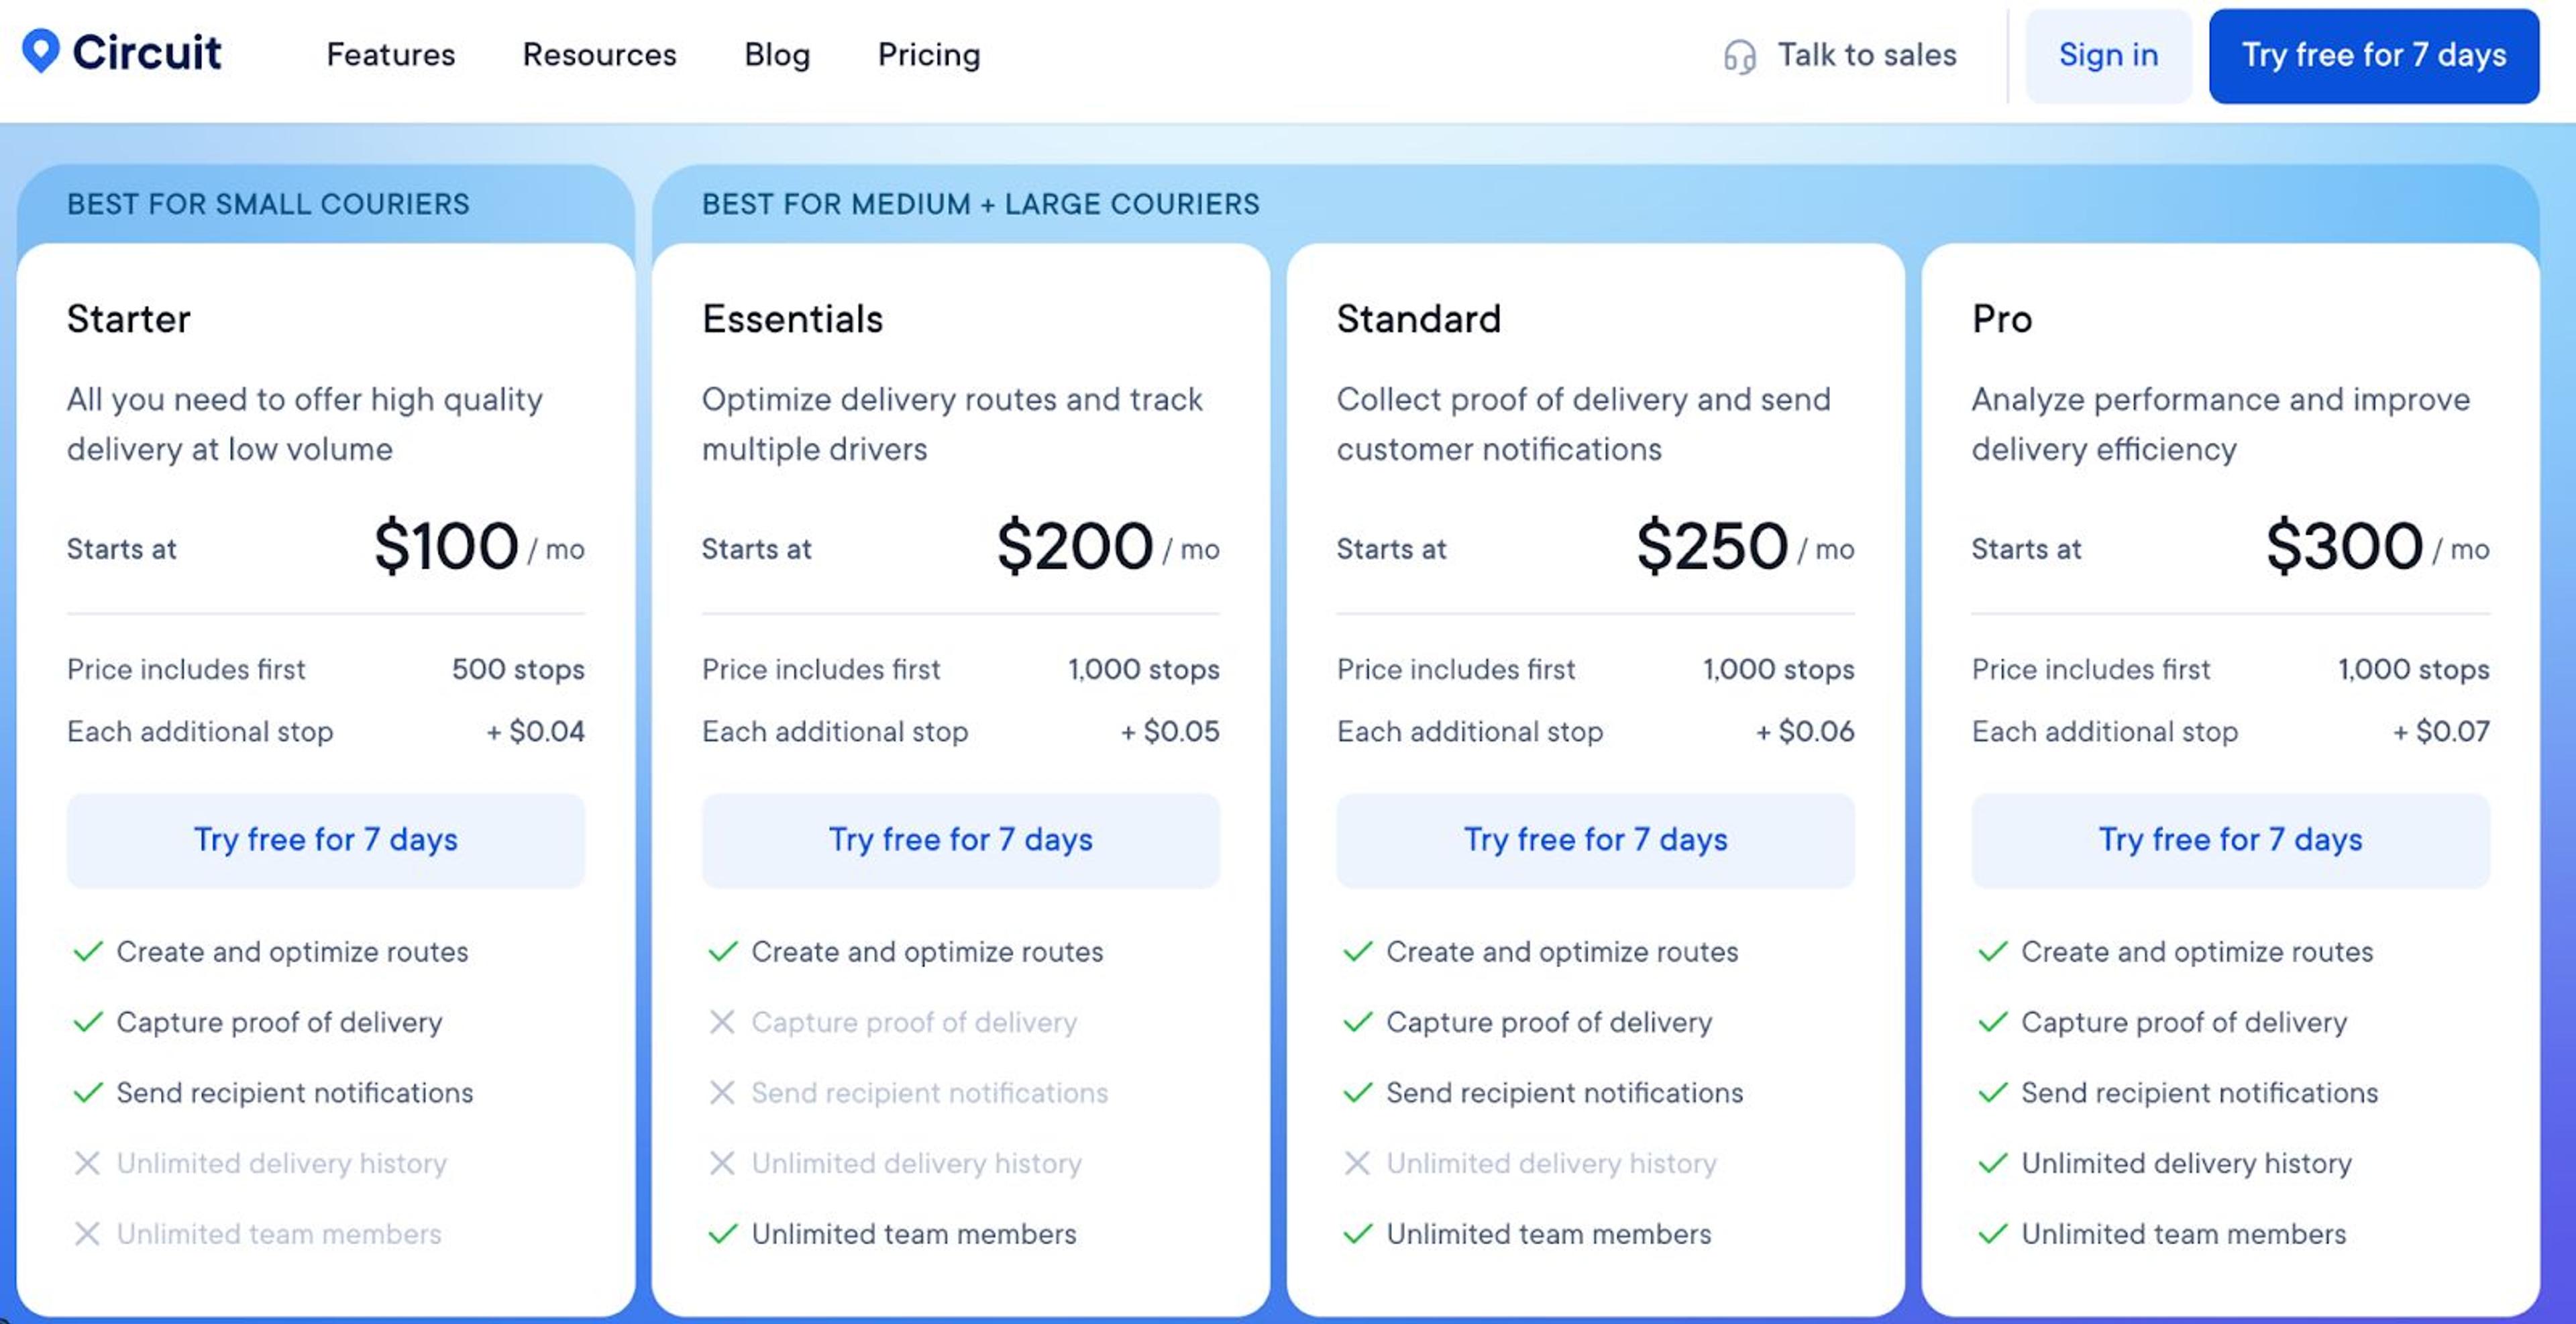This screenshot has height=1324, width=2576.
Task: Click Sign in
Action: click(x=2108, y=56)
